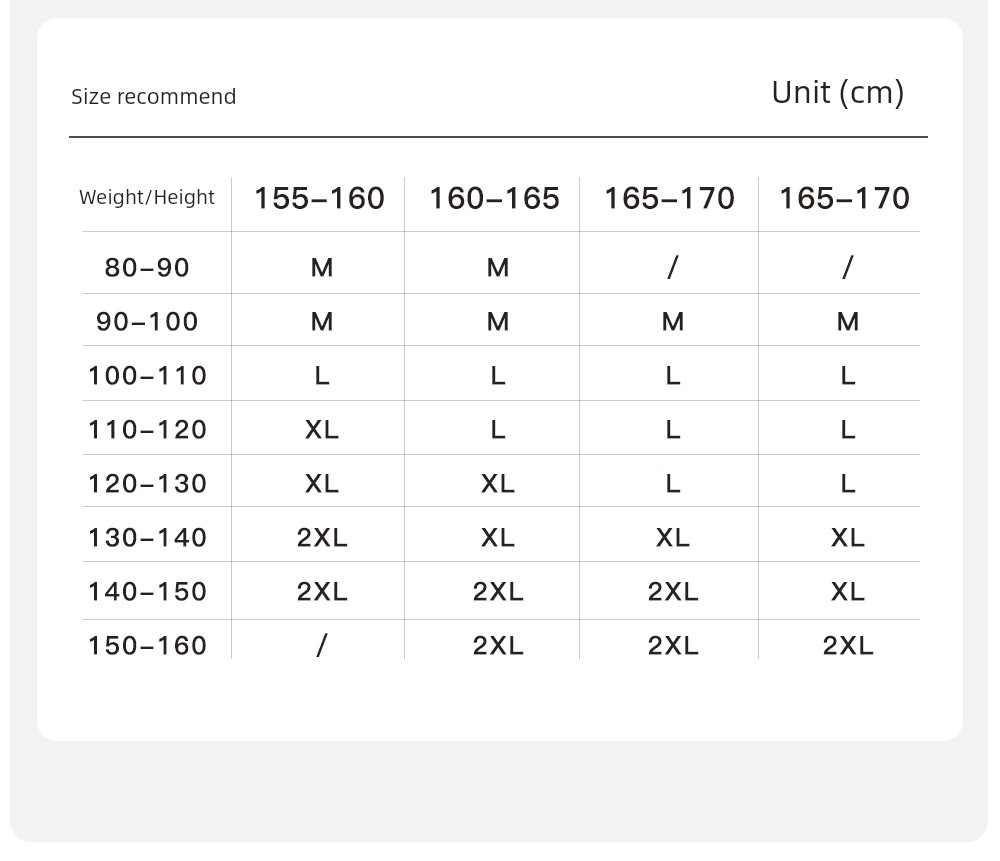
Task: Select the 90–100 weight row label
Action: (147, 321)
